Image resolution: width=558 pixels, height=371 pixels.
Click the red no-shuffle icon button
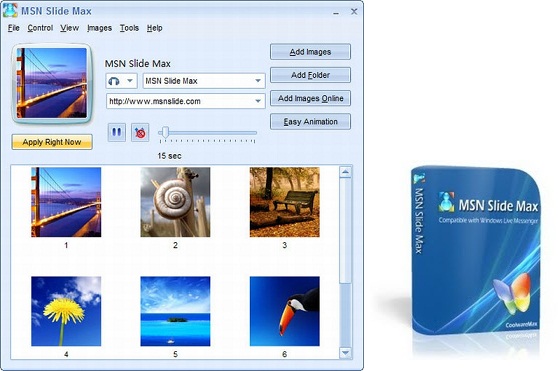pyautogui.click(x=140, y=133)
